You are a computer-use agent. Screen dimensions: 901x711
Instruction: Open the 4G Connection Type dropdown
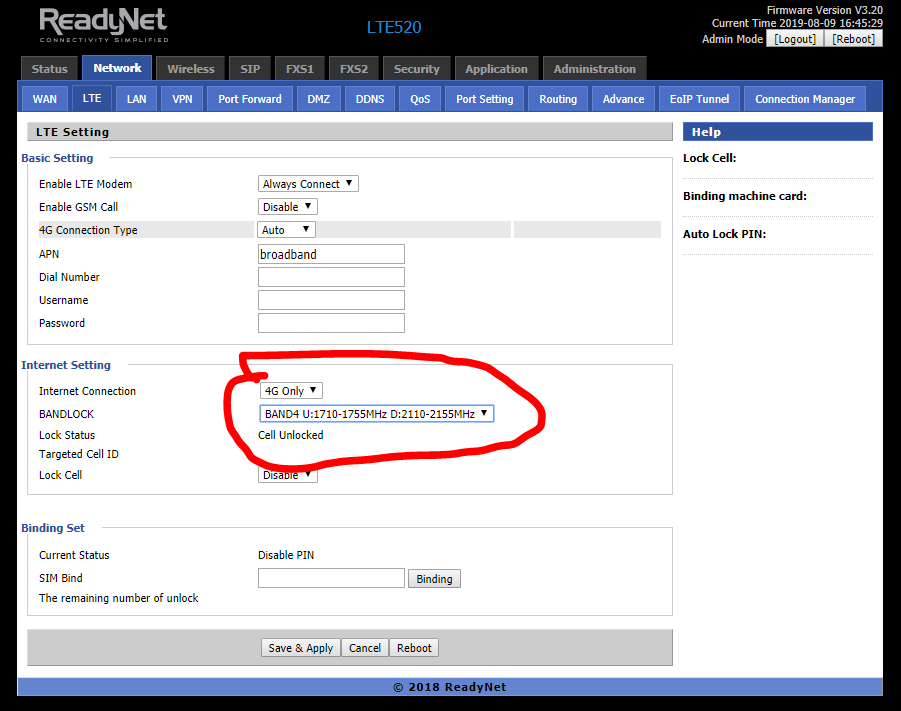click(286, 229)
